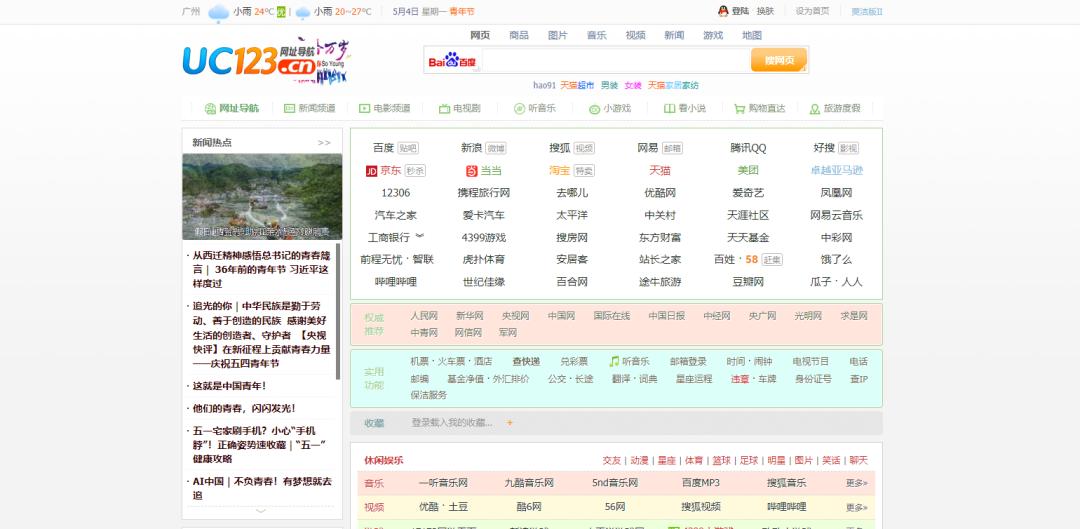This screenshot has width=1080, height=529.
Task: Open the 爱奇艺 site link
Action: click(748, 193)
